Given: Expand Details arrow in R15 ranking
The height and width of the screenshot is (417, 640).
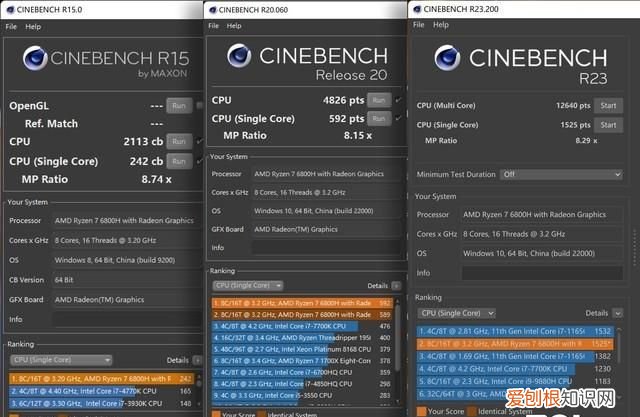Looking at the screenshot, I should (197, 360).
